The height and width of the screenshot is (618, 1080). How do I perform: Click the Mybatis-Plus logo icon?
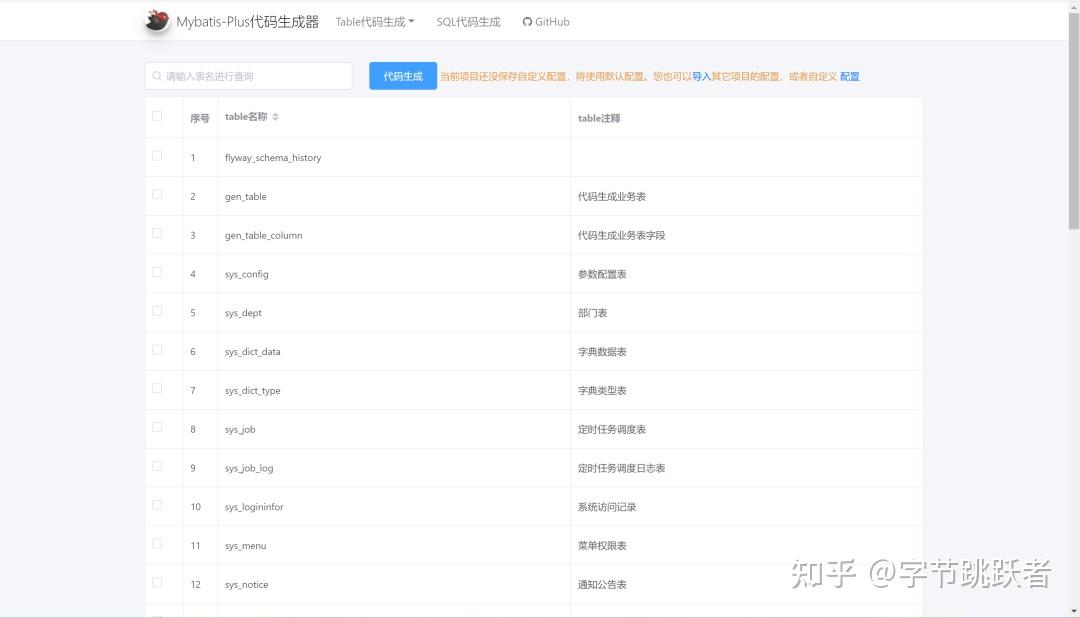point(156,20)
